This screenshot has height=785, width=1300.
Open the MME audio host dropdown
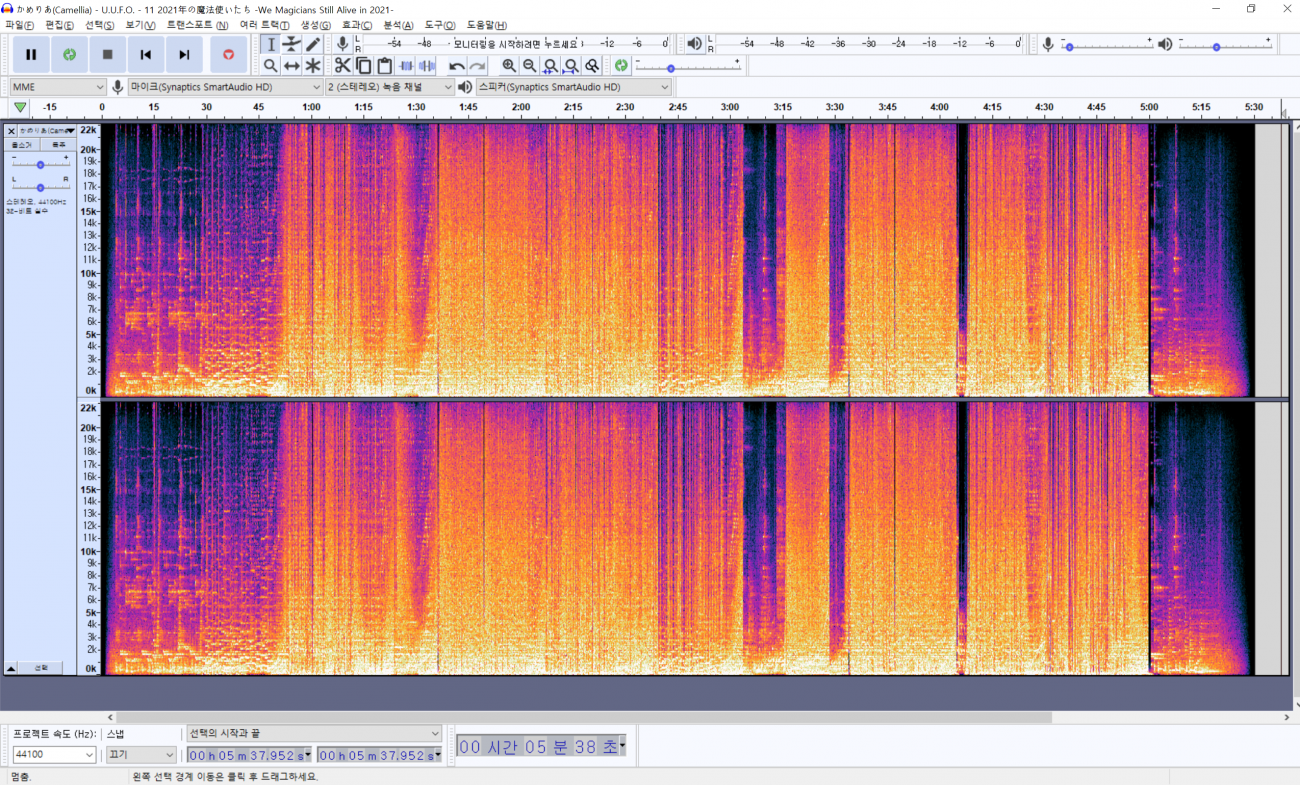coord(58,87)
